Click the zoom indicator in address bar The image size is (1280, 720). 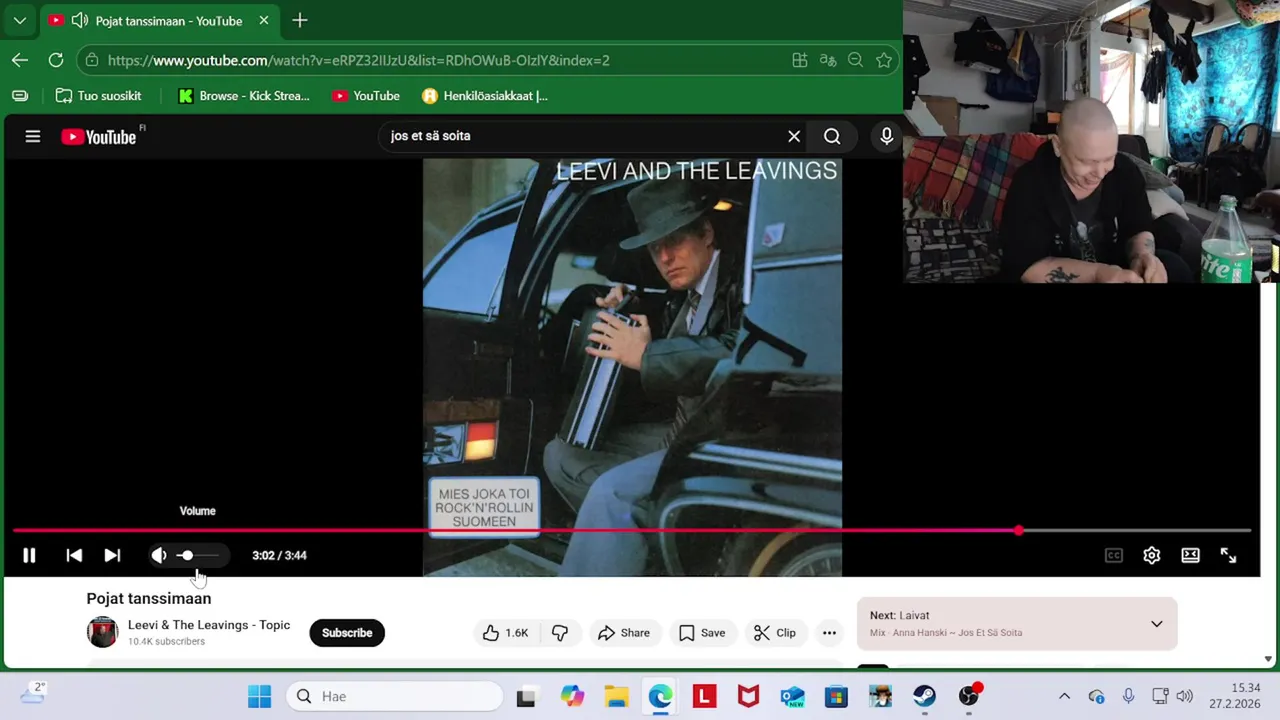tap(855, 60)
